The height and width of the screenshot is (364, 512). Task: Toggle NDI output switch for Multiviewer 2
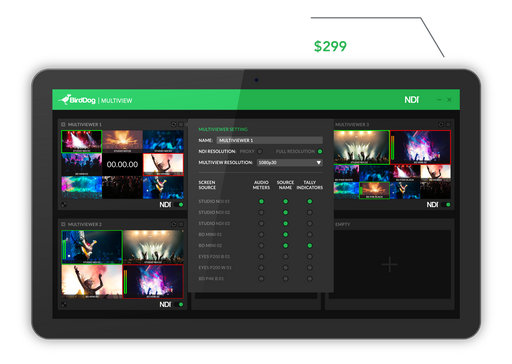[179, 304]
